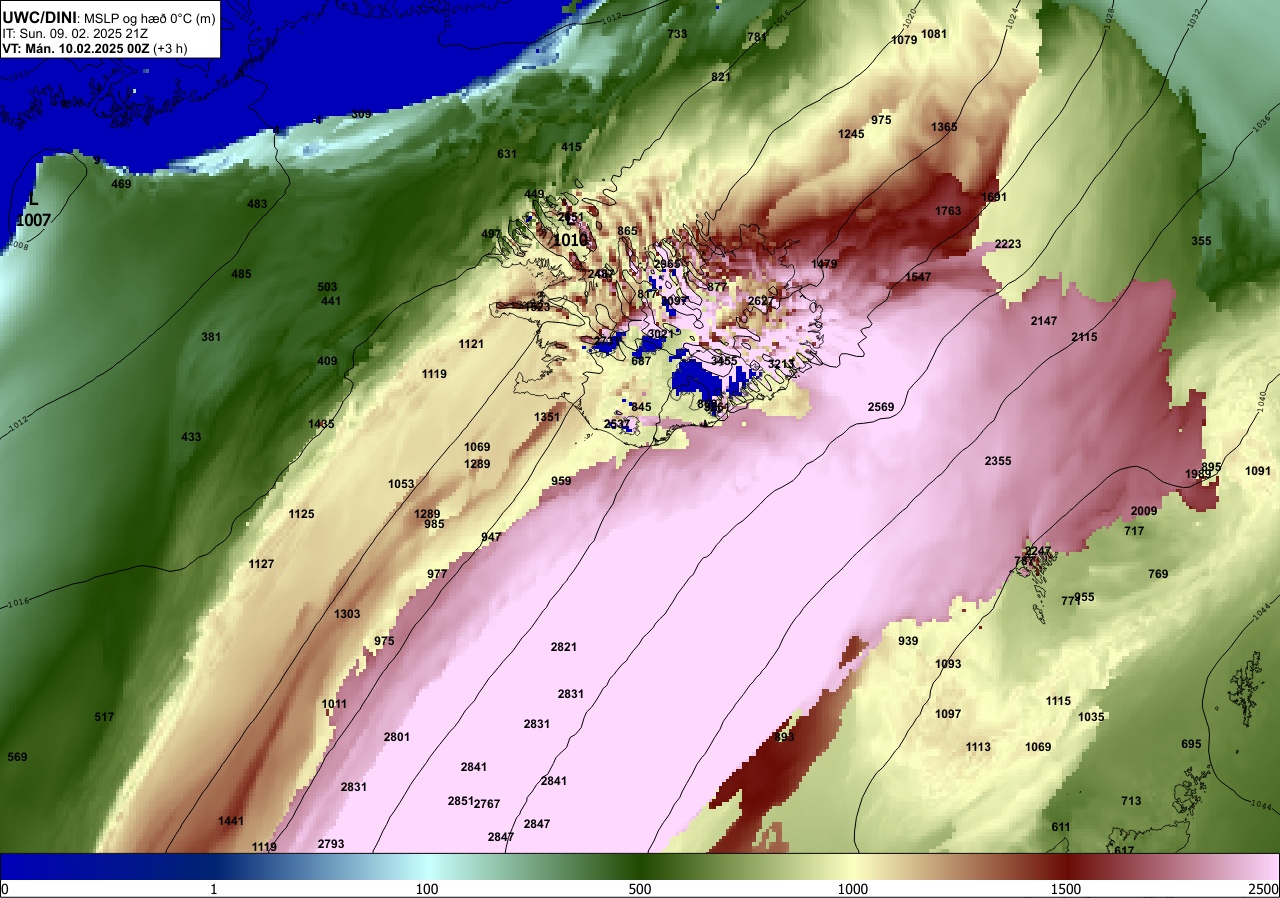
Task: Click the 2851 height value
Action: tap(460, 801)
